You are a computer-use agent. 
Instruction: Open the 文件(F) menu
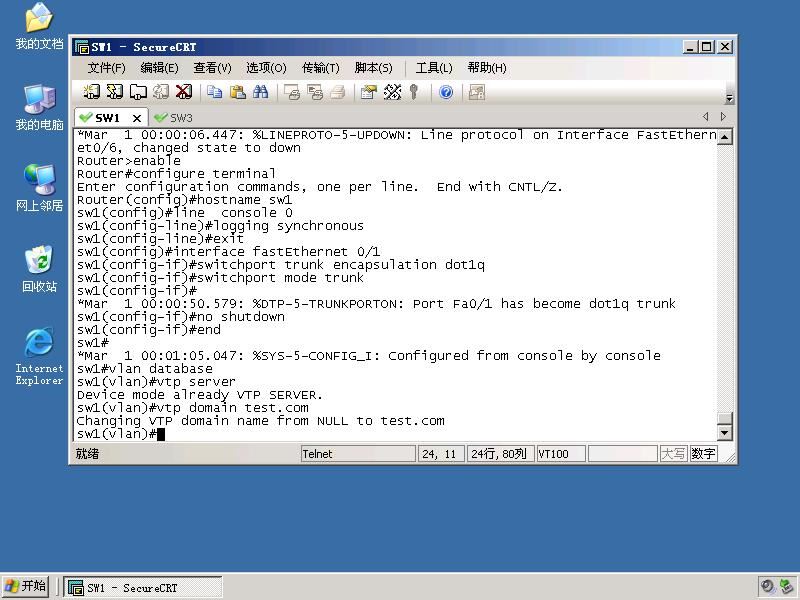106,68
